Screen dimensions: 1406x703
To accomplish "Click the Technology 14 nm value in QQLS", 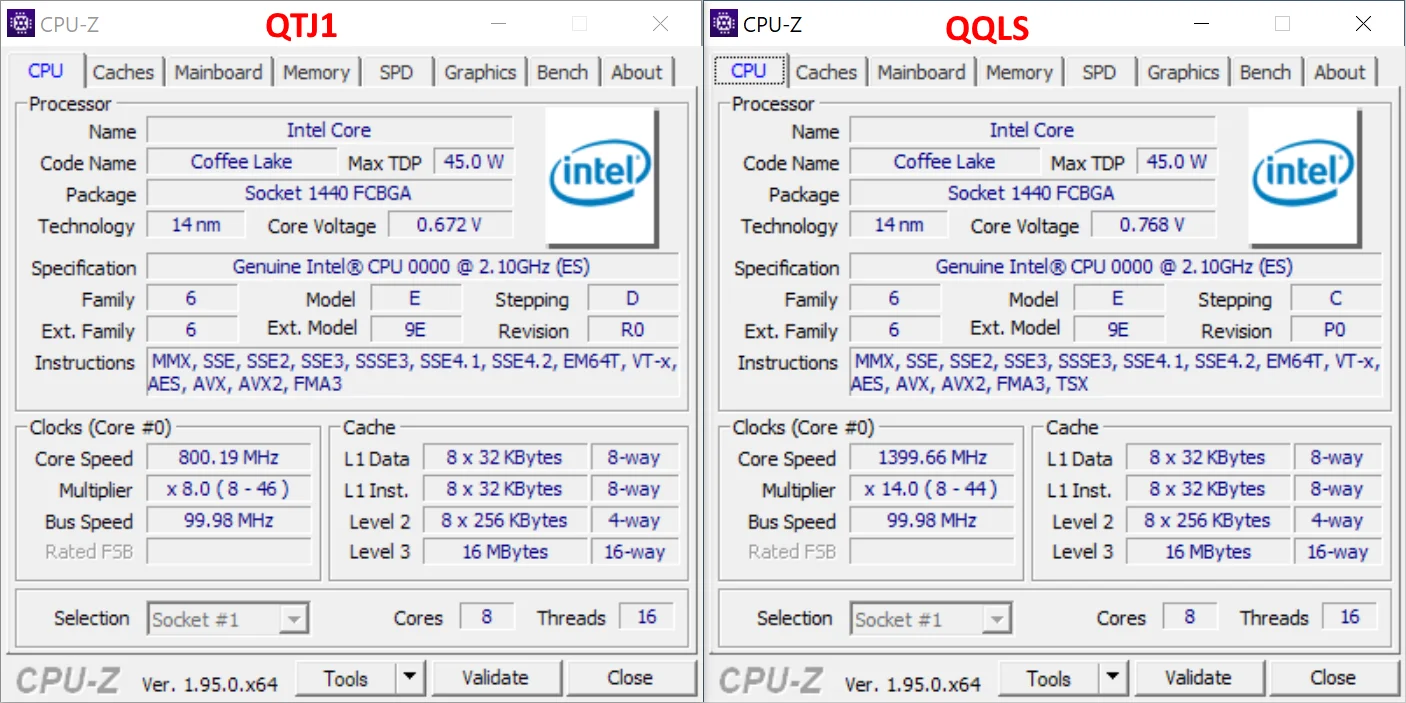I will pos(899,225).
